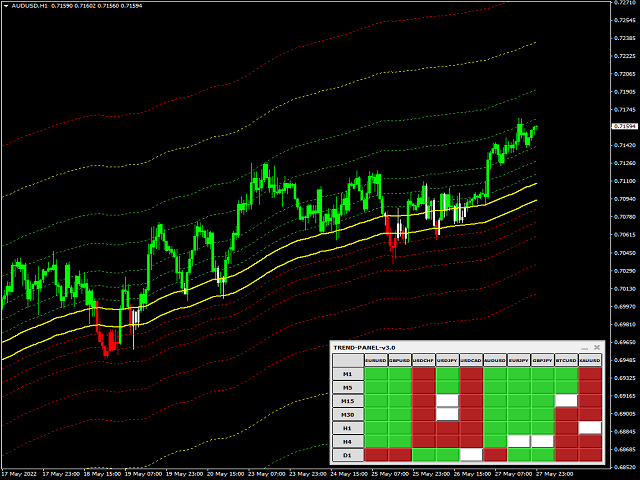Click the H4 timeframe row button

[348, 442]
